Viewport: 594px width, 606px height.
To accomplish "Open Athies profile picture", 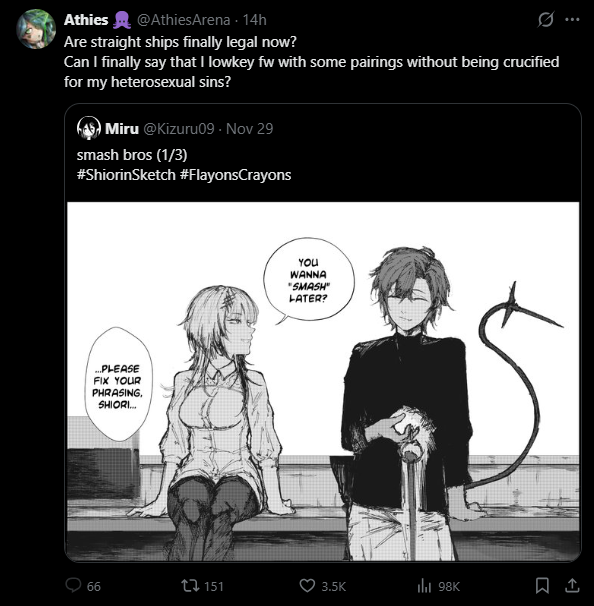I will click(x=36, y=29).
